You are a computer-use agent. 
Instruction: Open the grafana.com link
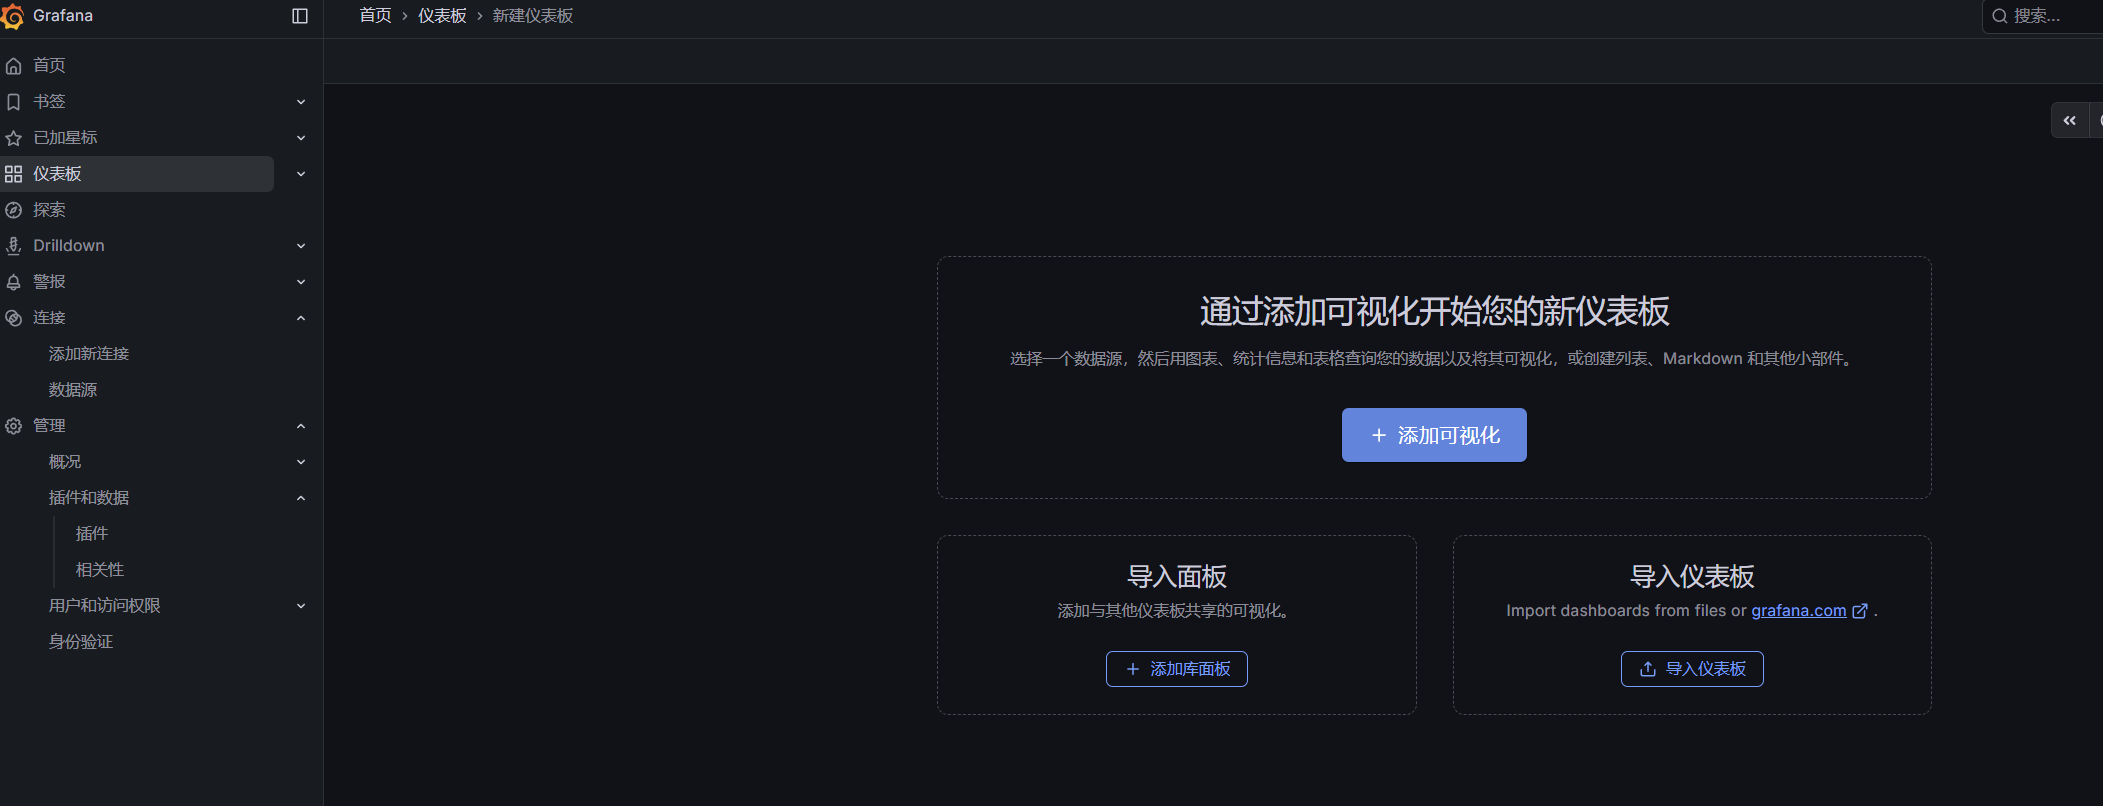click(x=1798, y=611)
